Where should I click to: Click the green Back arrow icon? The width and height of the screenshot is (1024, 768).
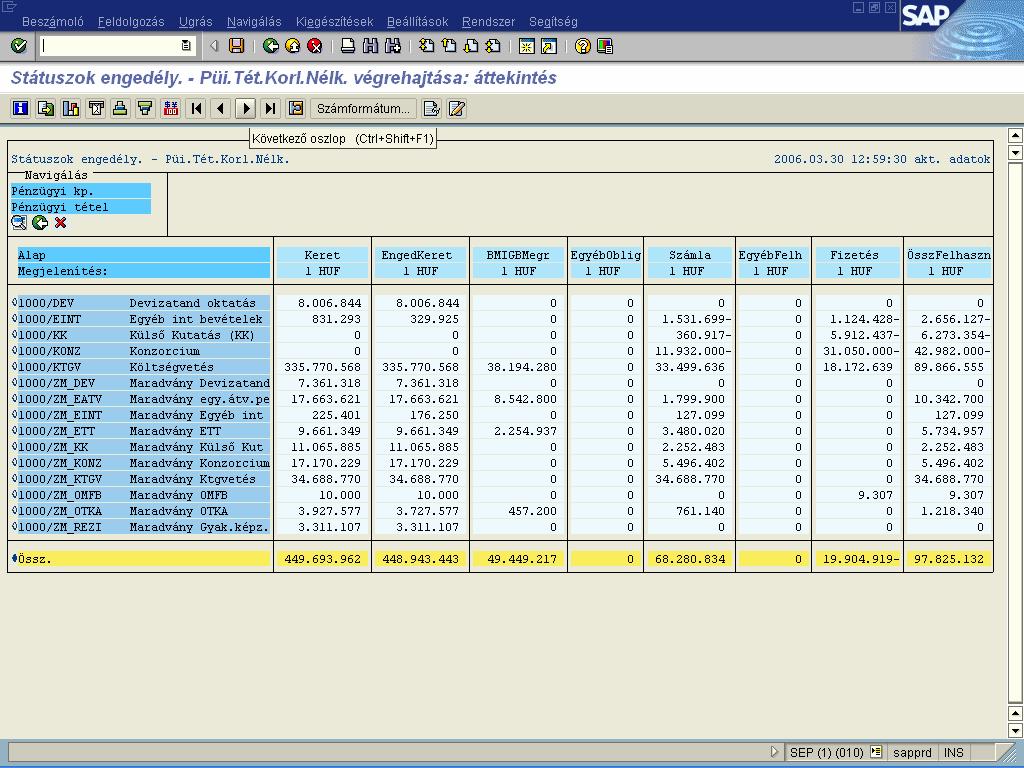click(270, 46)
